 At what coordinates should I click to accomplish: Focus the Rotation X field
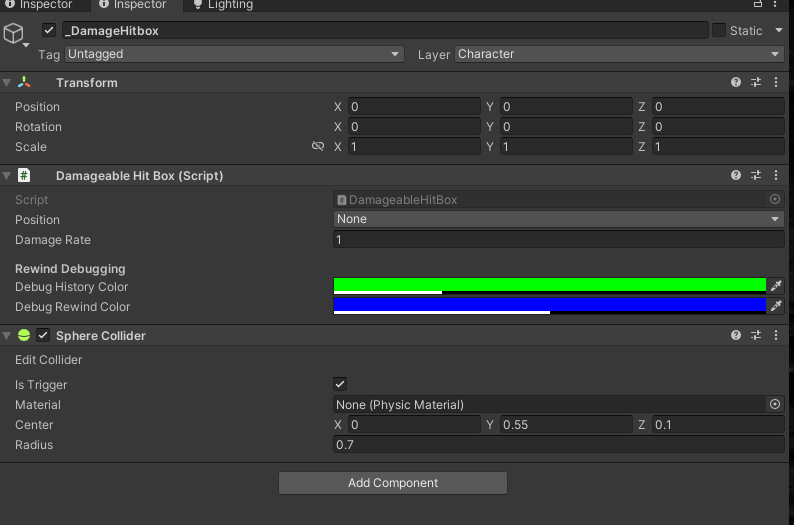click(414, 127)
